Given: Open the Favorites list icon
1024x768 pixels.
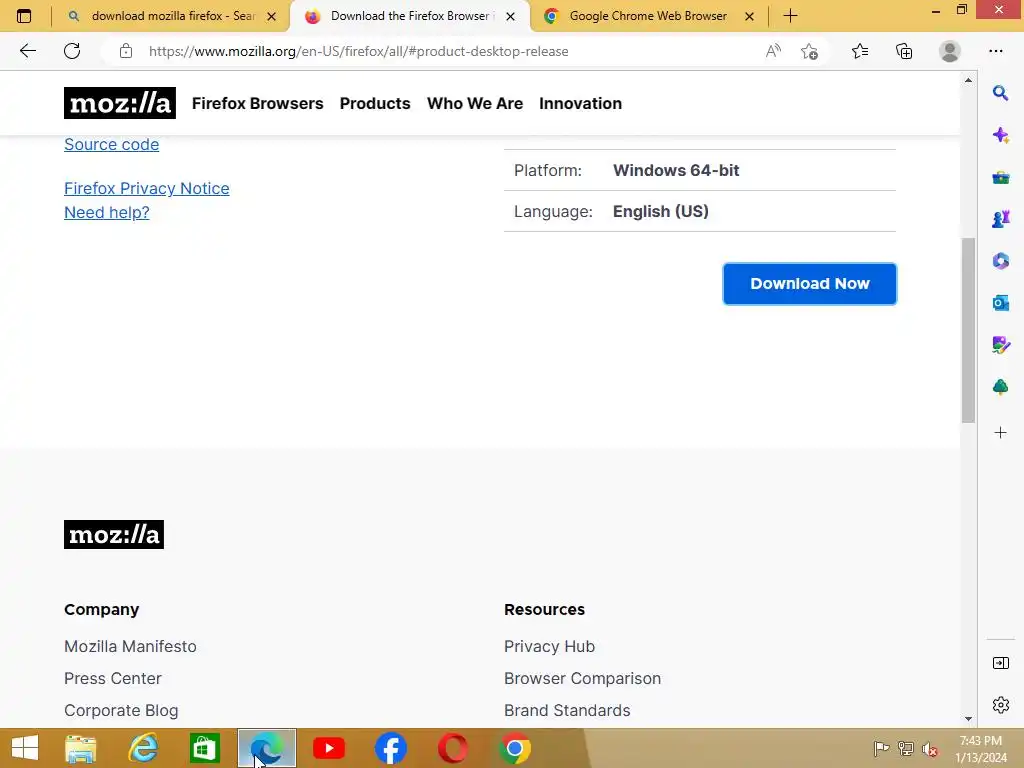Looking at the screenshot, I should coord(860,51).
